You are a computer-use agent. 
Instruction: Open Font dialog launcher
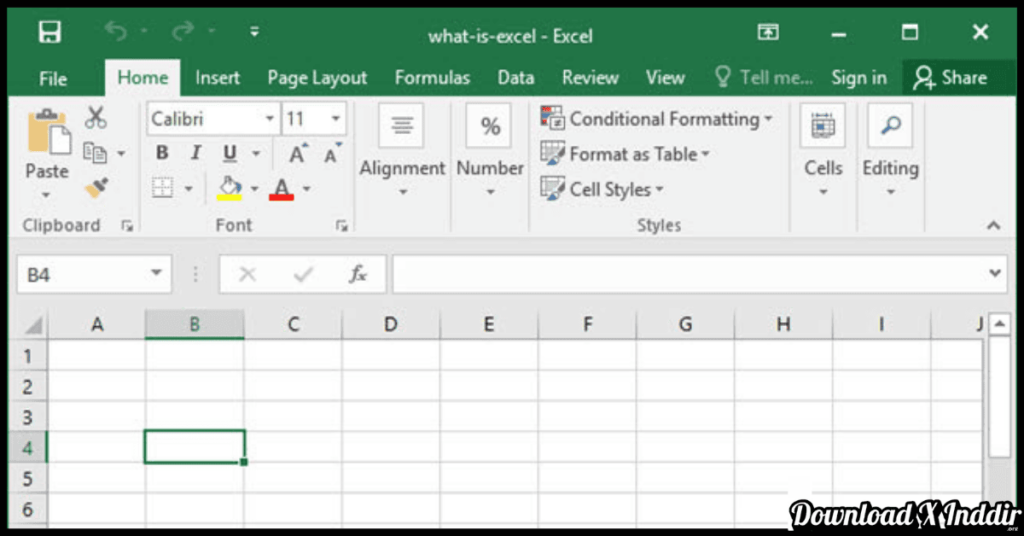pyautogui.click(x=342, y=226)
